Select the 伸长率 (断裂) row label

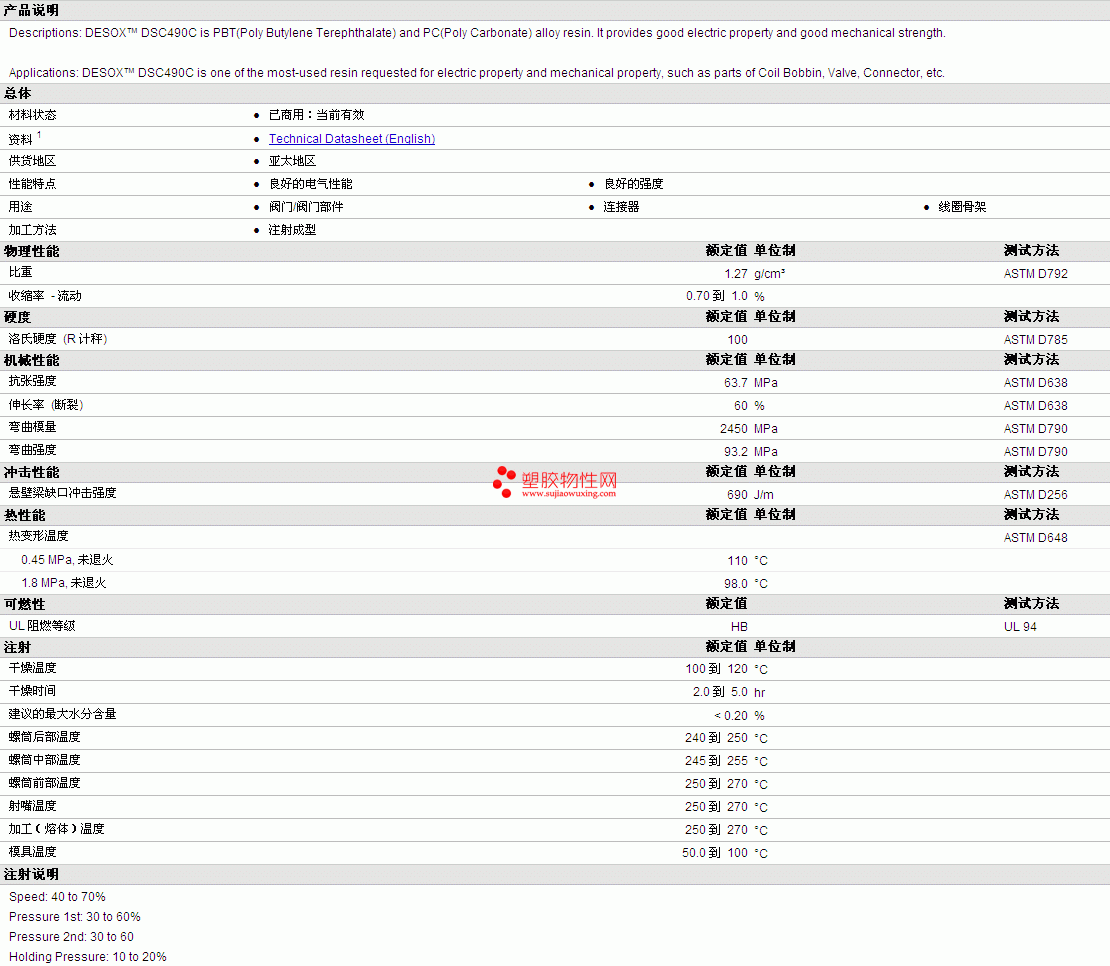click(46, 405)
